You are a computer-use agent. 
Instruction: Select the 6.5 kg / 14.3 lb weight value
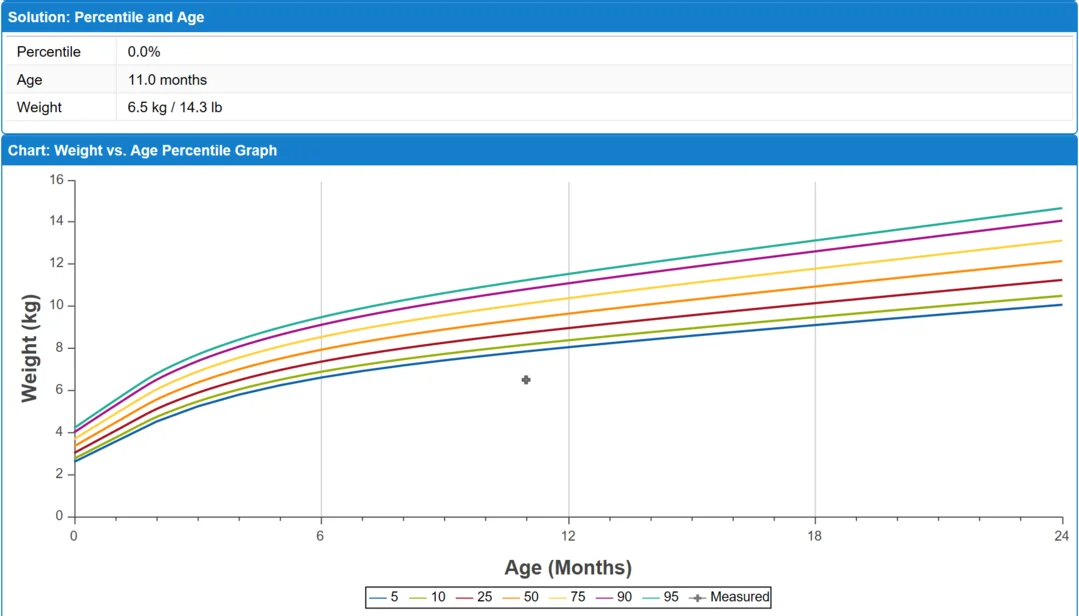point(175,107)
